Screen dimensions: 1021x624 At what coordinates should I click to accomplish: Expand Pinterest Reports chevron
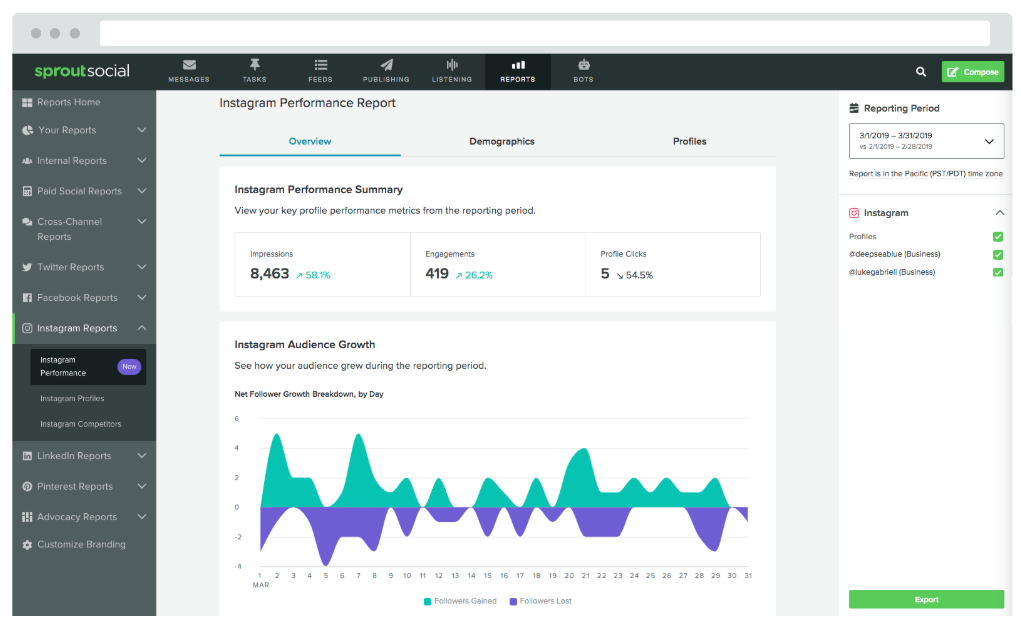pyautogui.click(x=142, y=486)
